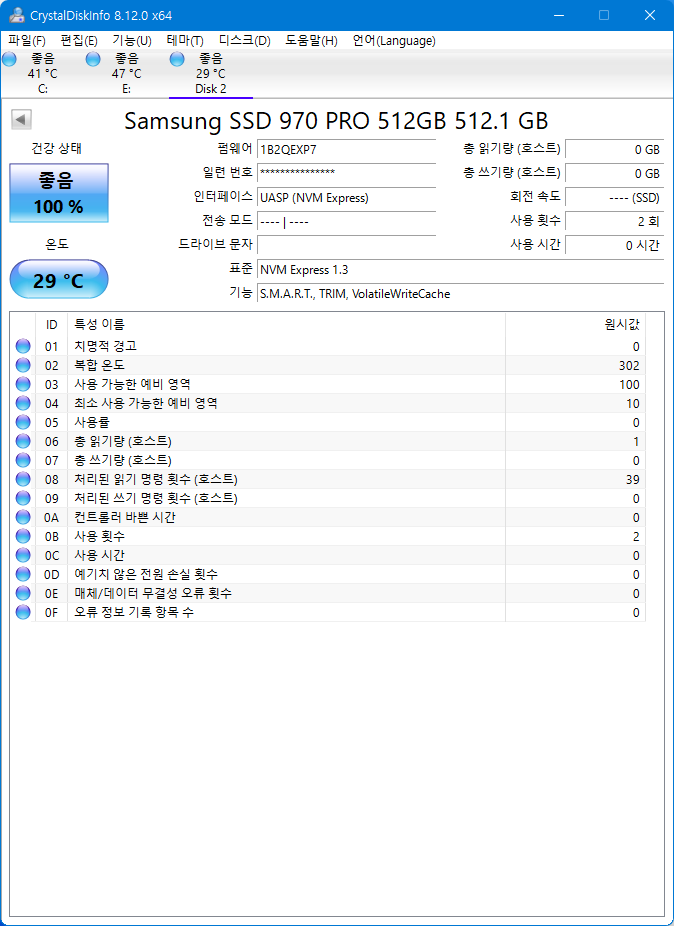Click the 특성 이름 column header
674x926 pixels.
[286, 324]
